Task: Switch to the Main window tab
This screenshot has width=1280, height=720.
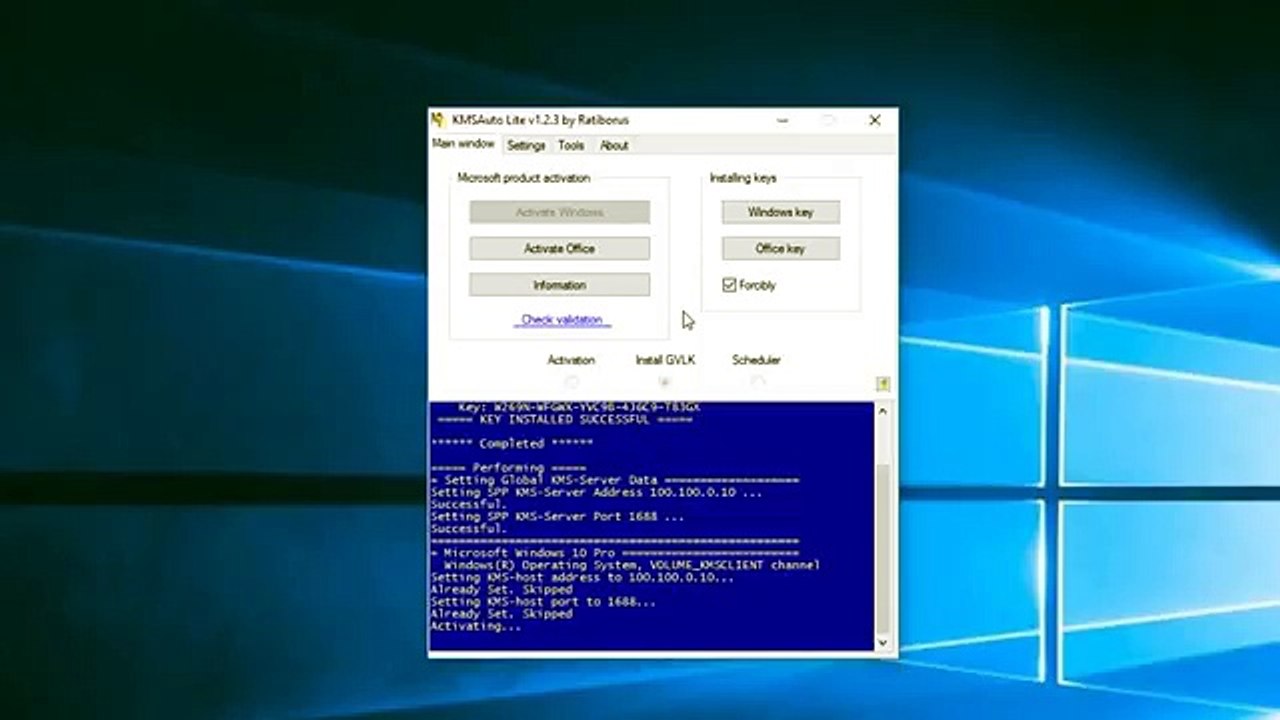Action: tap(463, 144)
